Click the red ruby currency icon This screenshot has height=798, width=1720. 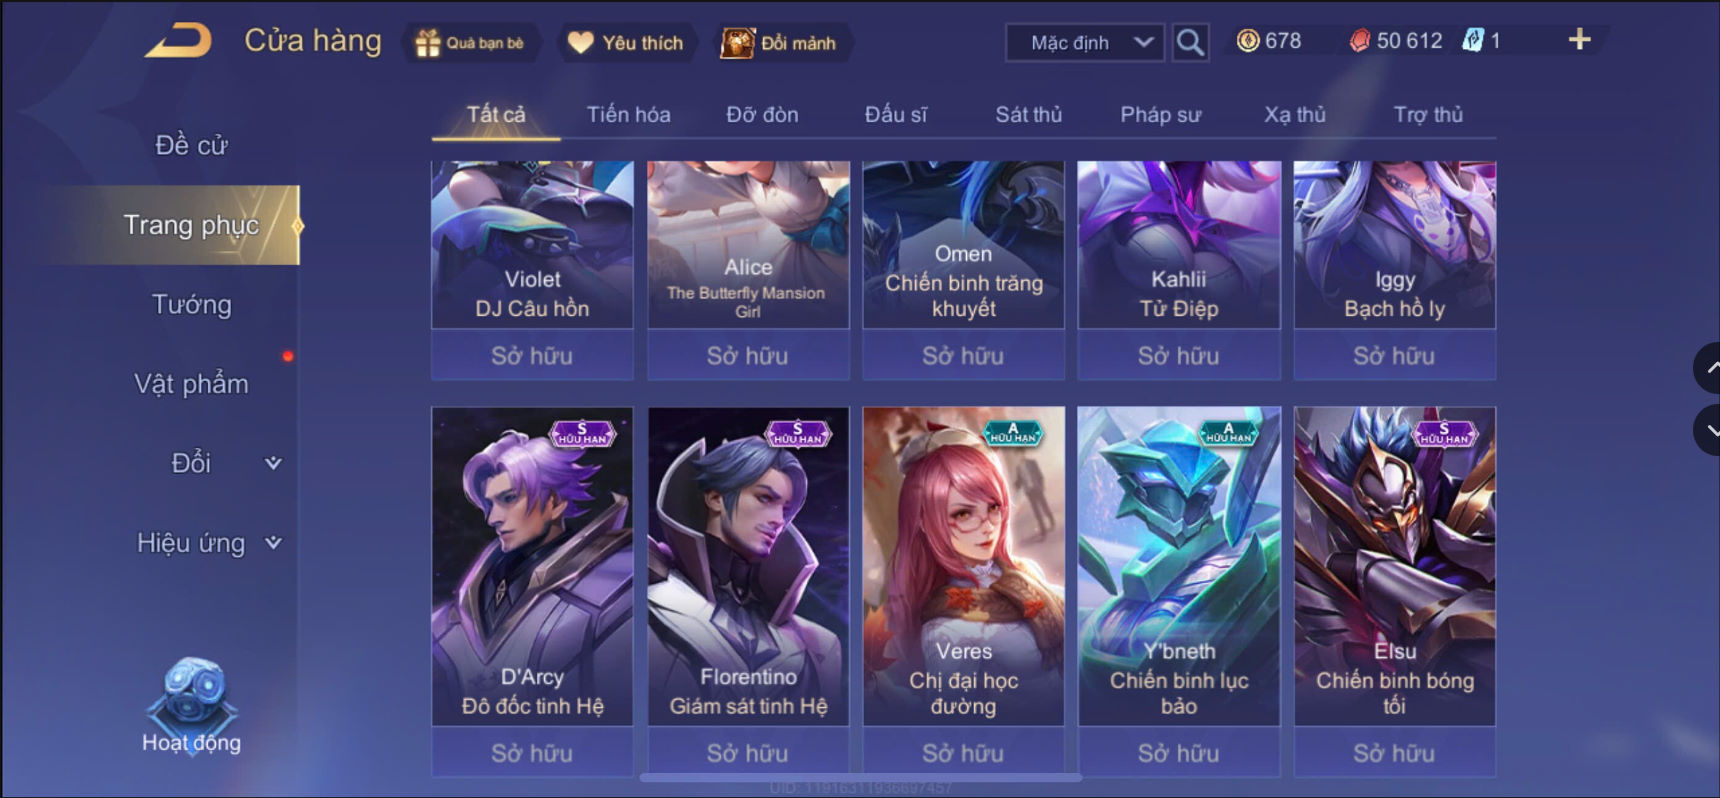pyautogui.click(x=1359, y=41)
